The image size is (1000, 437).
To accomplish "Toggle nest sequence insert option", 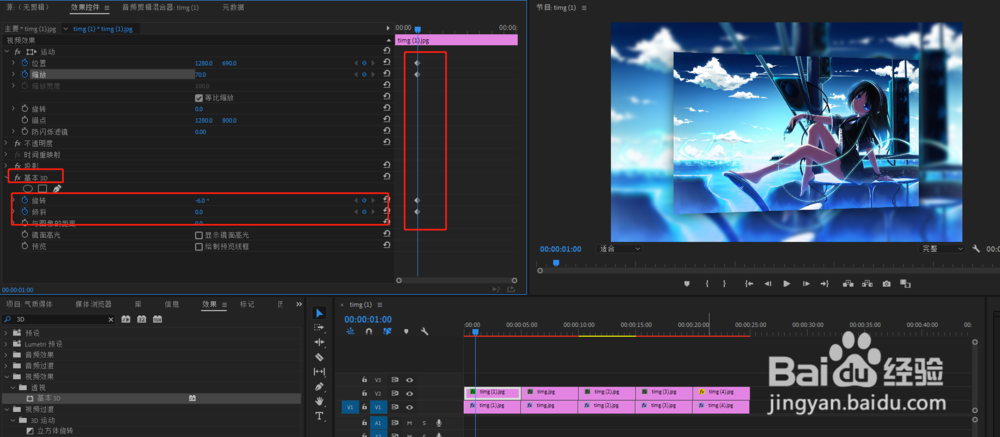I will pyautogui.click(x=350, y=332).
